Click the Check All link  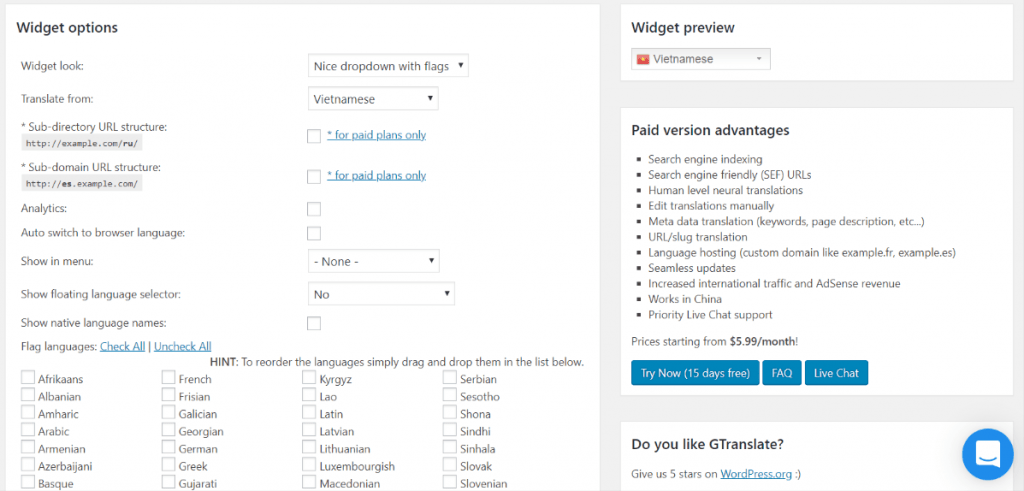click(122, 346)
